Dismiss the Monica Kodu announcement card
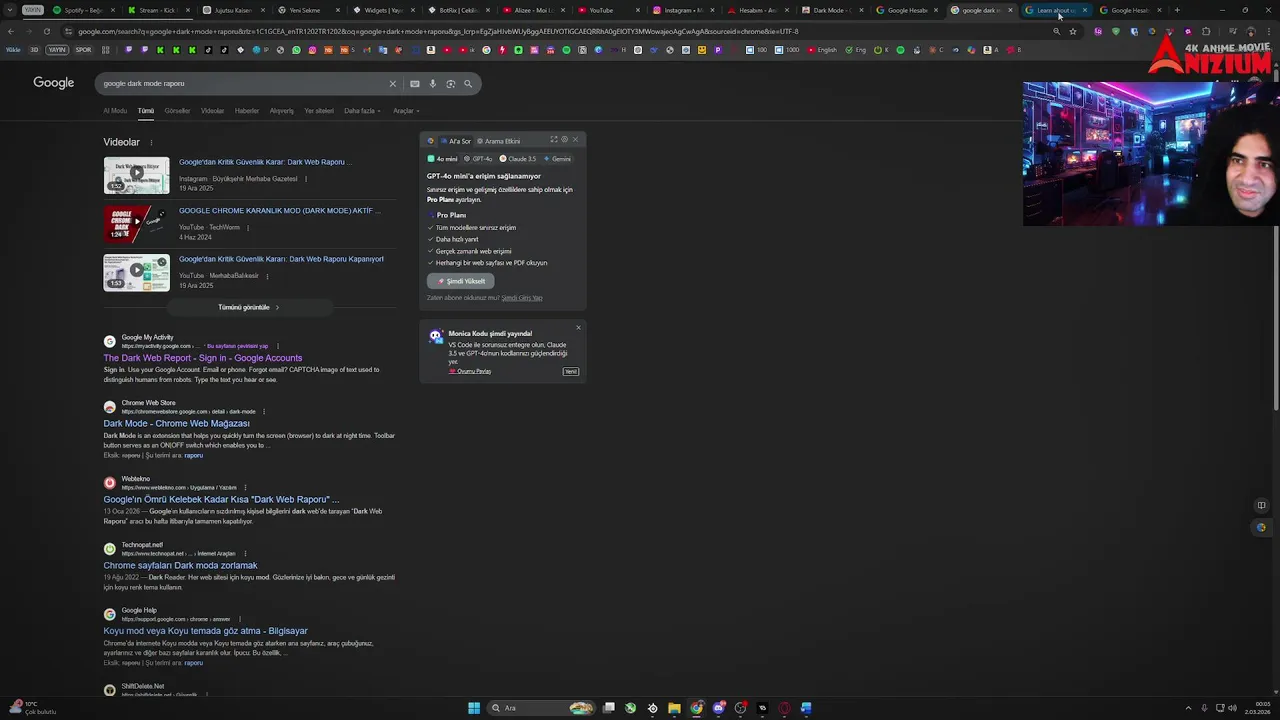The height and width of the screenshot is (720, 1280). 578,328
